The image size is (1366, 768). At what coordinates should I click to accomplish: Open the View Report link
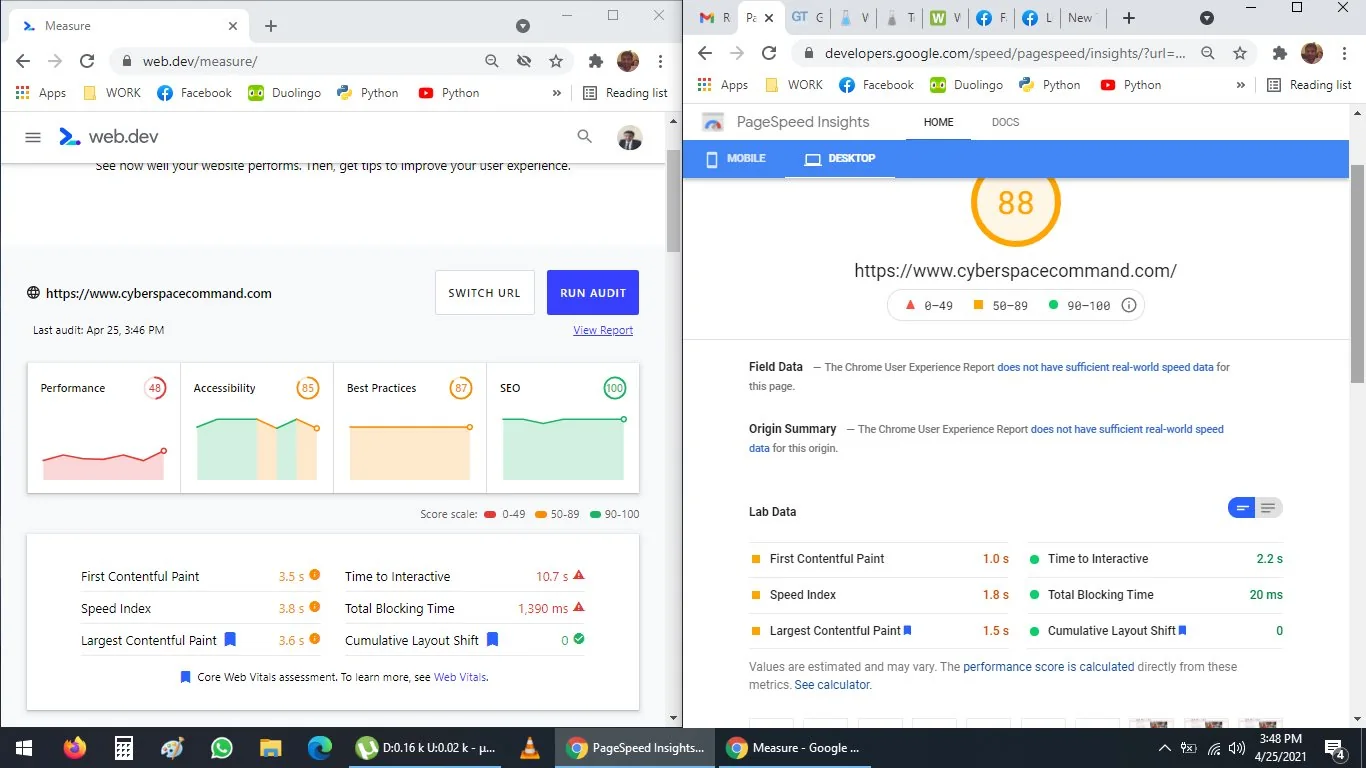[603, 330]
